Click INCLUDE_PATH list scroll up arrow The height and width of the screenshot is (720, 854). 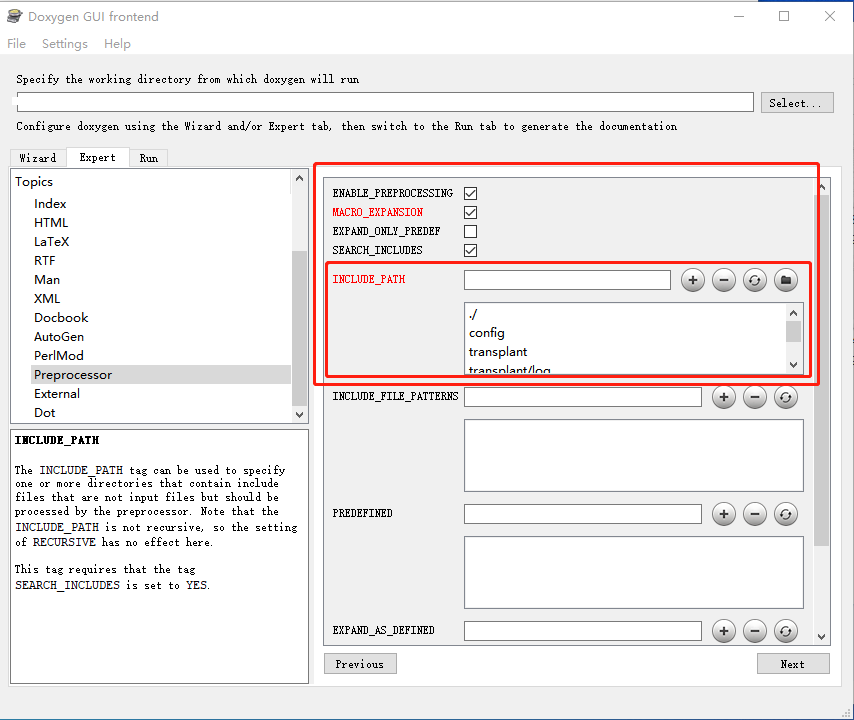(794, 313)
